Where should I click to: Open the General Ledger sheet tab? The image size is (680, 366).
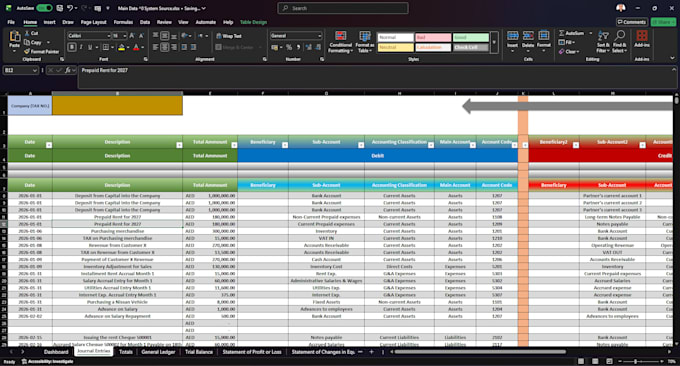pos(158,352)
